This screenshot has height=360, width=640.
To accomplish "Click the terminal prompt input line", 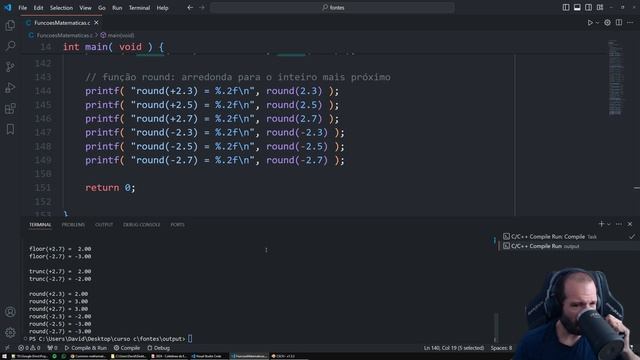I will tap(110, 339).
